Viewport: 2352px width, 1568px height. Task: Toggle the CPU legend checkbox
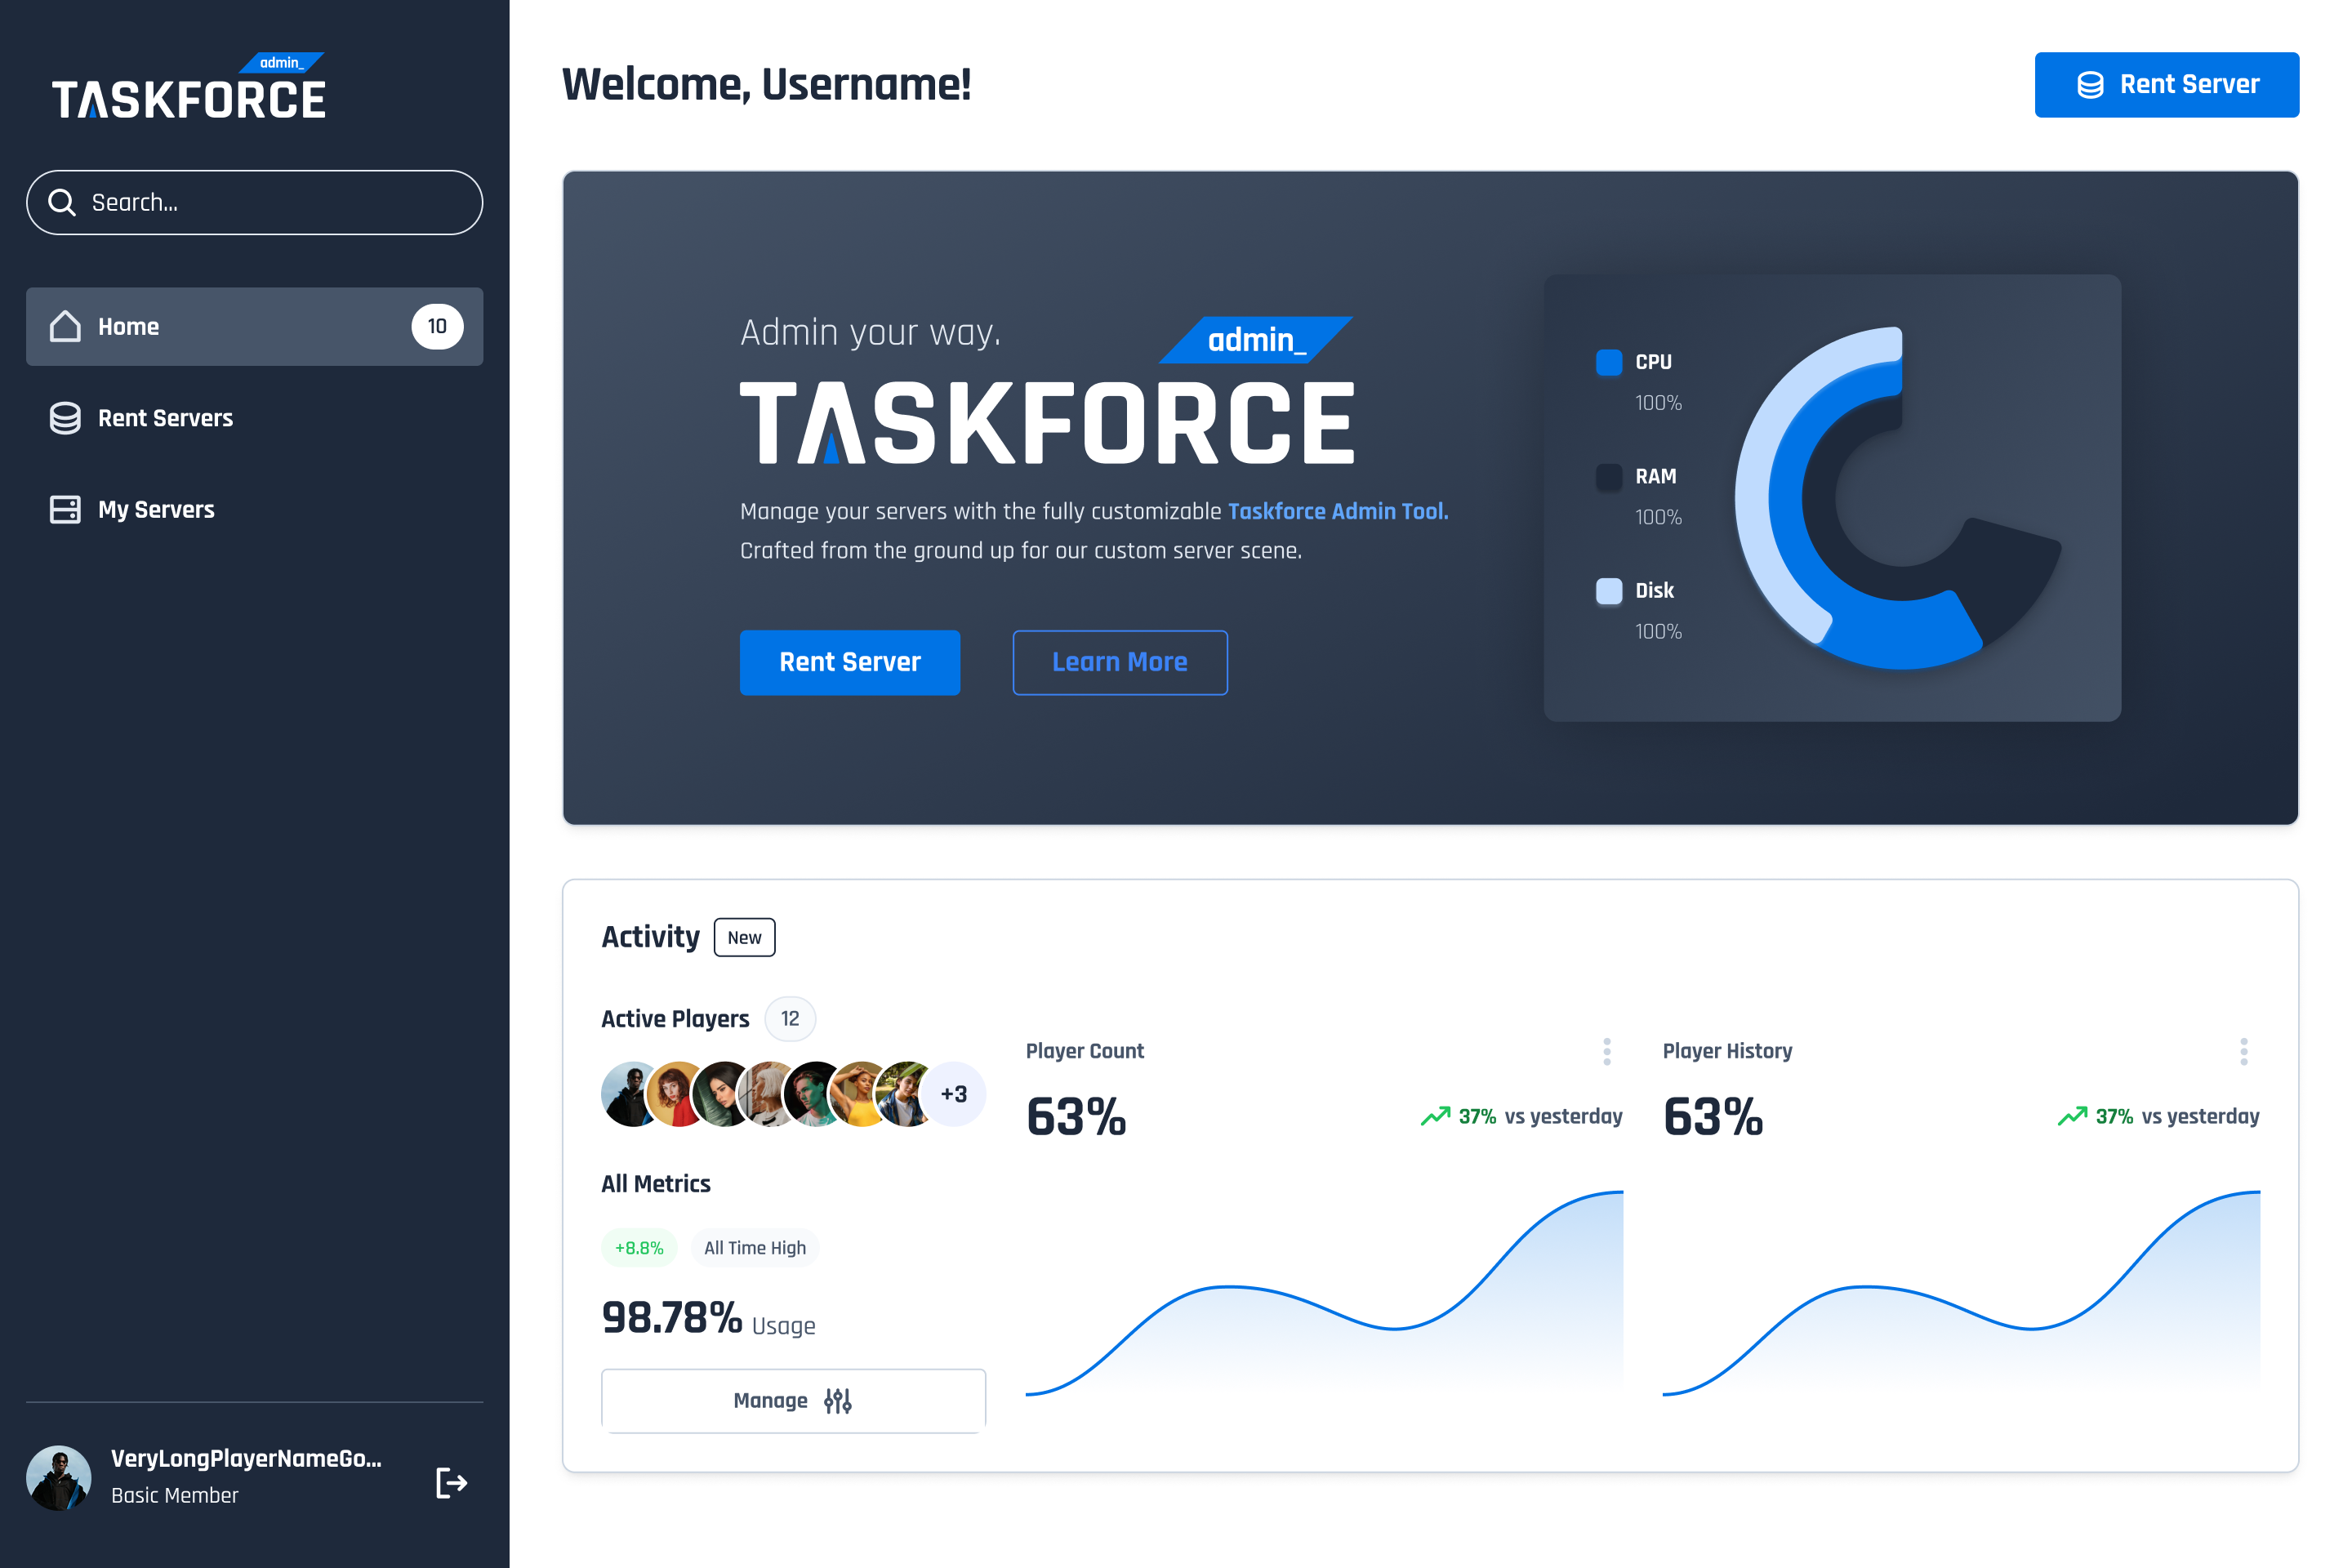pos(1608,362)
